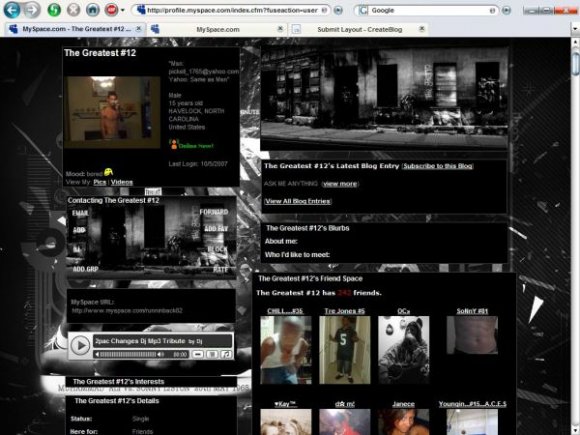Switch to the middle 'MySpace.com' tab
The height and width of the screenshot is (435, 580).
point(218,29)
